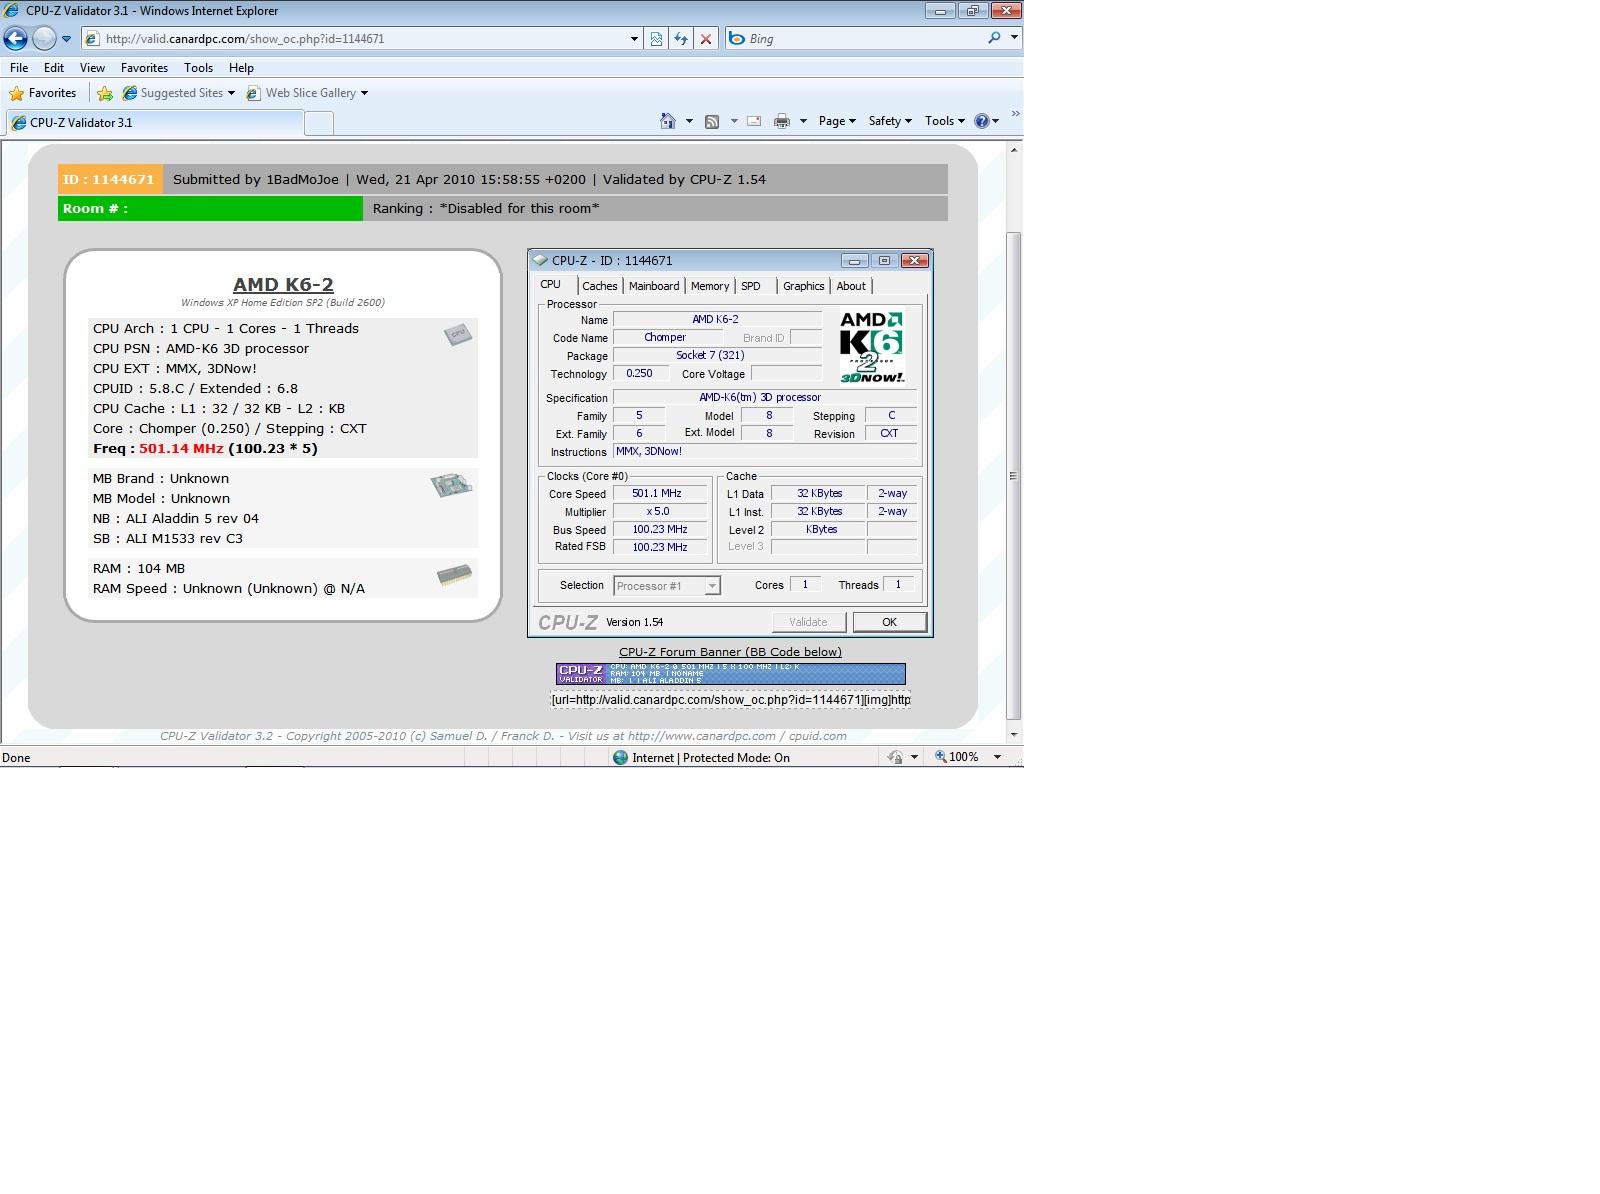Viewport: 1600px width, 1194px height.
Task: Open the Edit menu
Action: coord(54,68)
